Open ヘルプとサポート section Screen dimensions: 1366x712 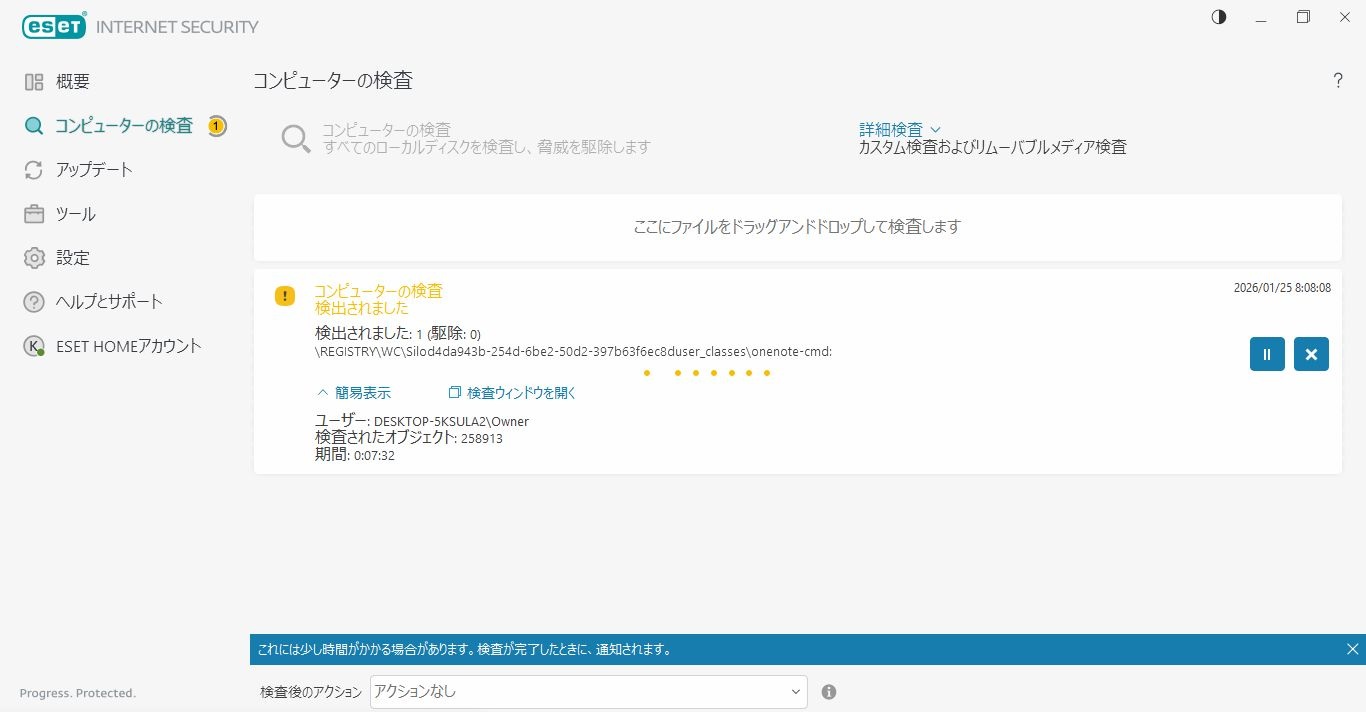click(x=108, y=302)
